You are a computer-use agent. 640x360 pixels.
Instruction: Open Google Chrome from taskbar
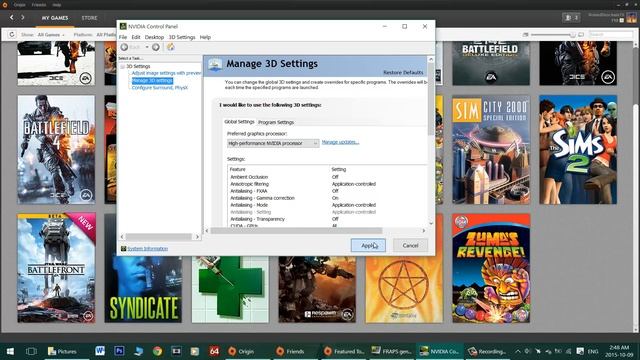click(157, 351)
